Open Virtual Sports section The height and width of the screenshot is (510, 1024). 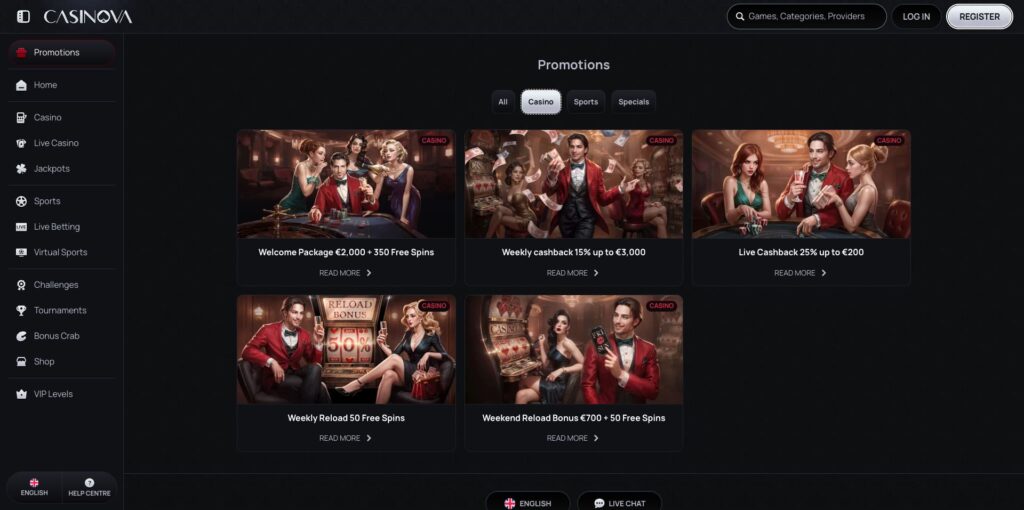61,252
